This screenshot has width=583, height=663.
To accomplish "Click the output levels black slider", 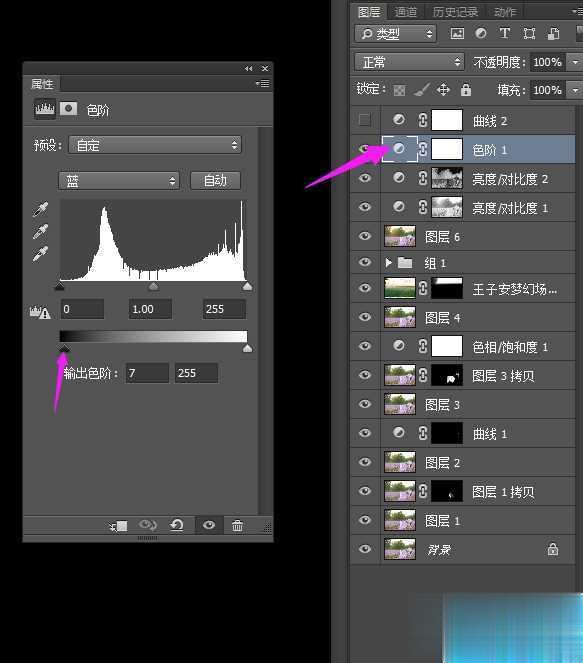I will [64, 348].
